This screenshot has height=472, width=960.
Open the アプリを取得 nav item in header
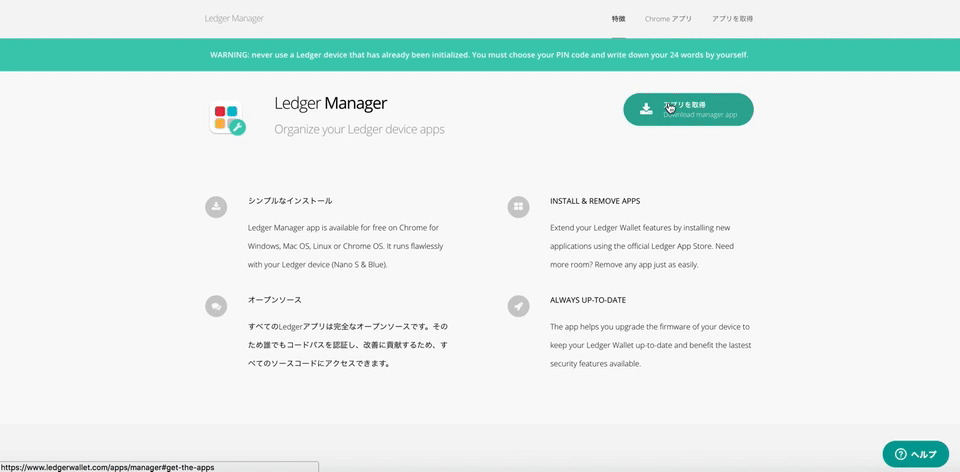(x=732, y=19)
